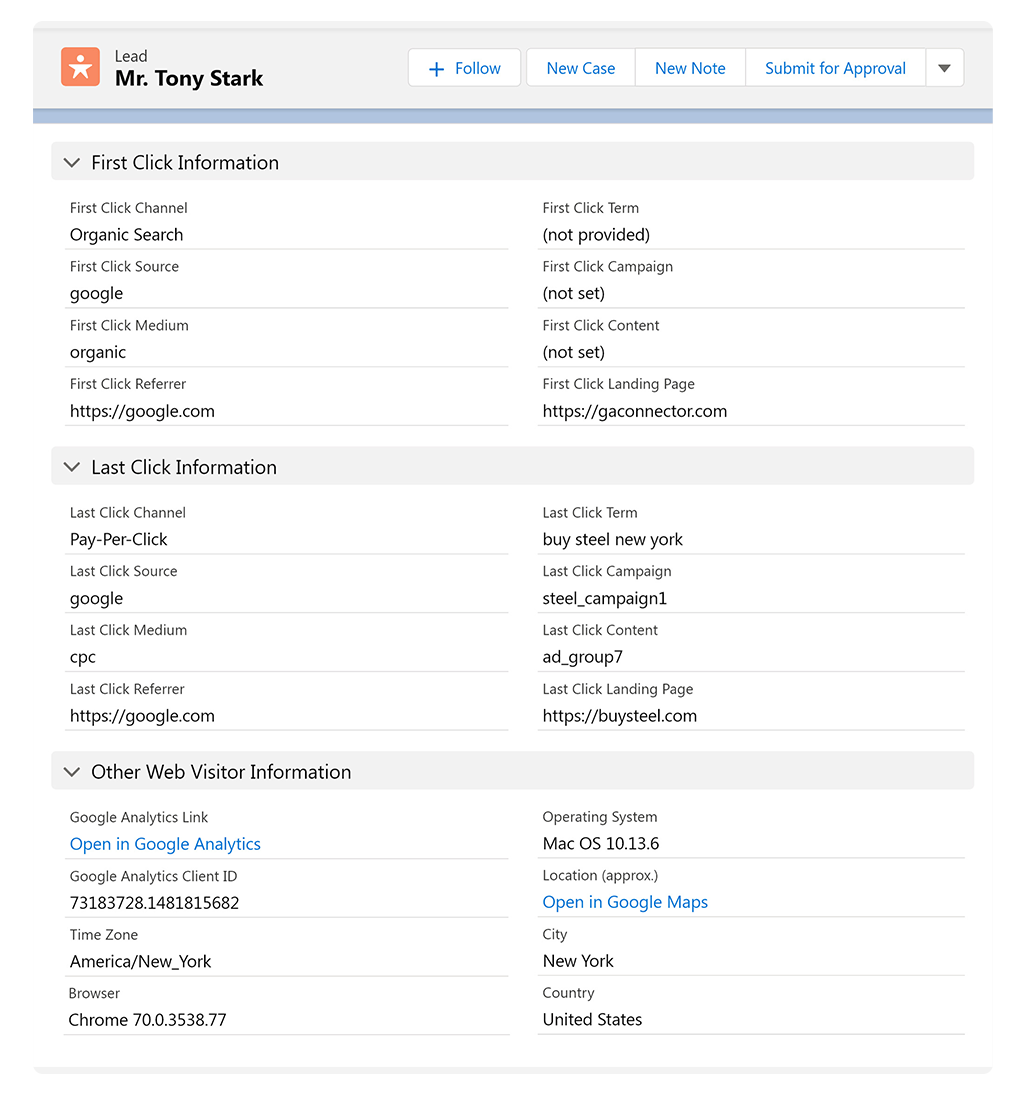Image resolution: width=1026 pixels, height=1110 pixels.
Task: Click Operating System 'Mac OS 10.13.6'
Action: (x=600, y=844)
